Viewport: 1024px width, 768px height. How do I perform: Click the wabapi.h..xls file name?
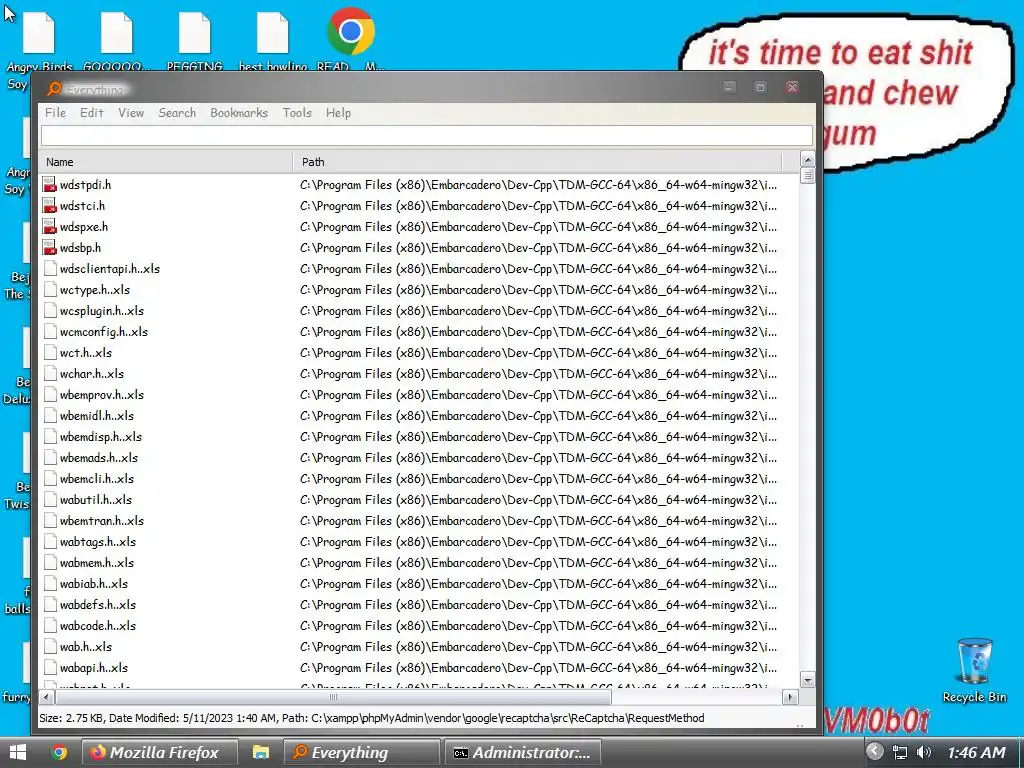click(94, 667)
